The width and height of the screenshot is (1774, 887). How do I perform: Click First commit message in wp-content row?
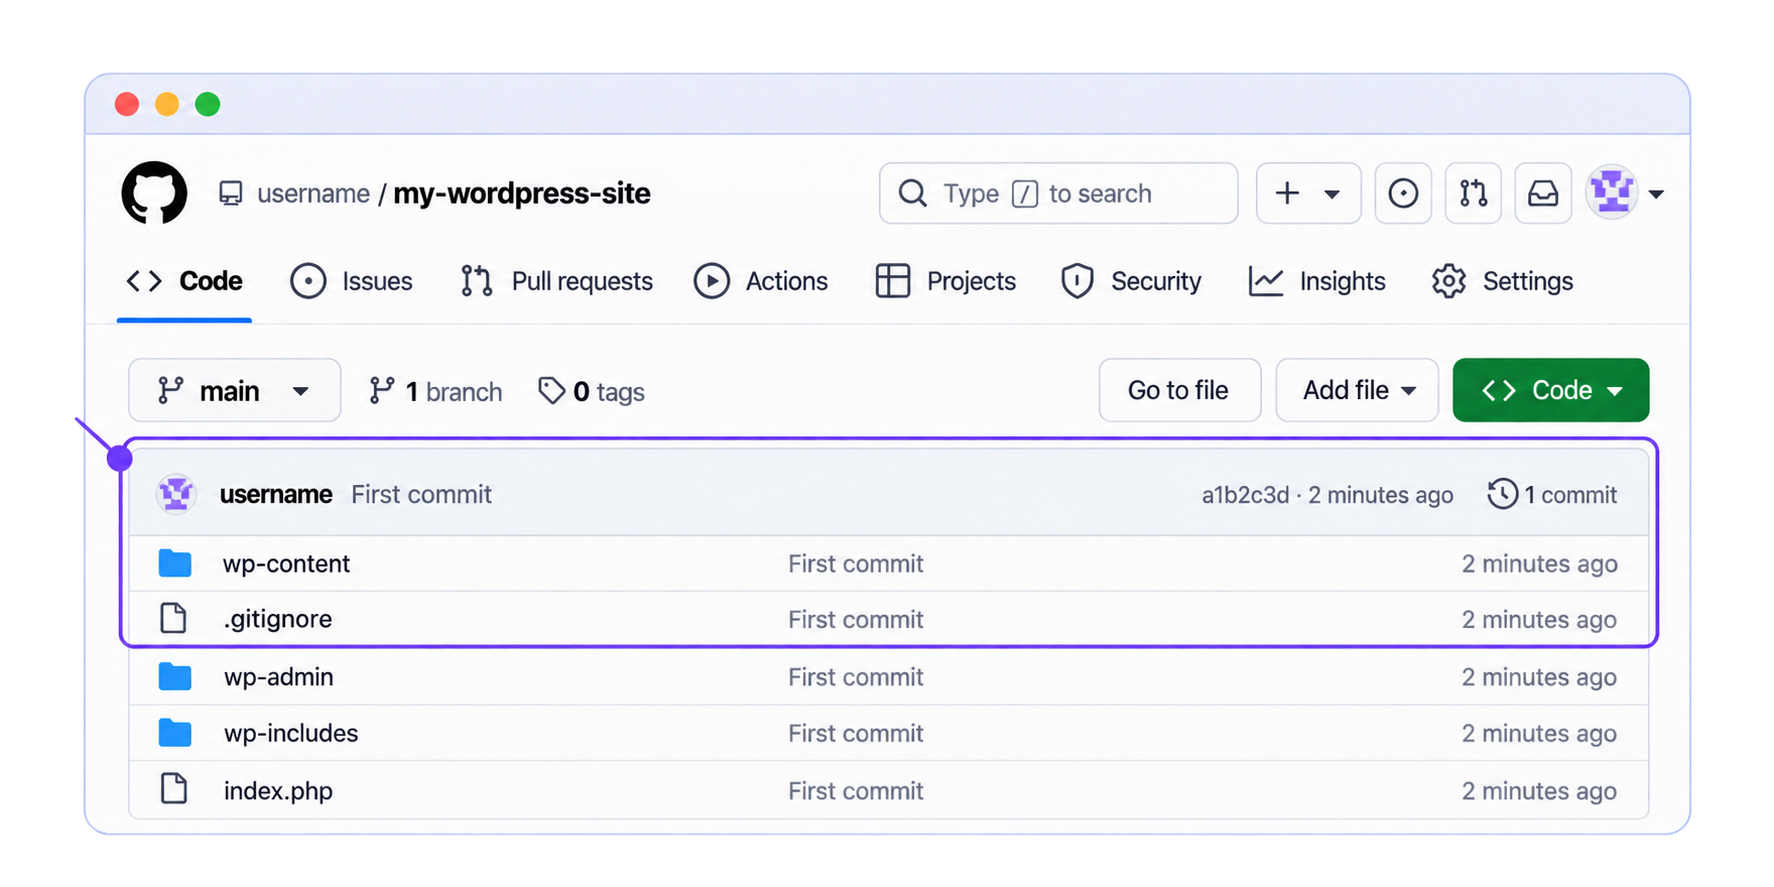tap(855, 563)
